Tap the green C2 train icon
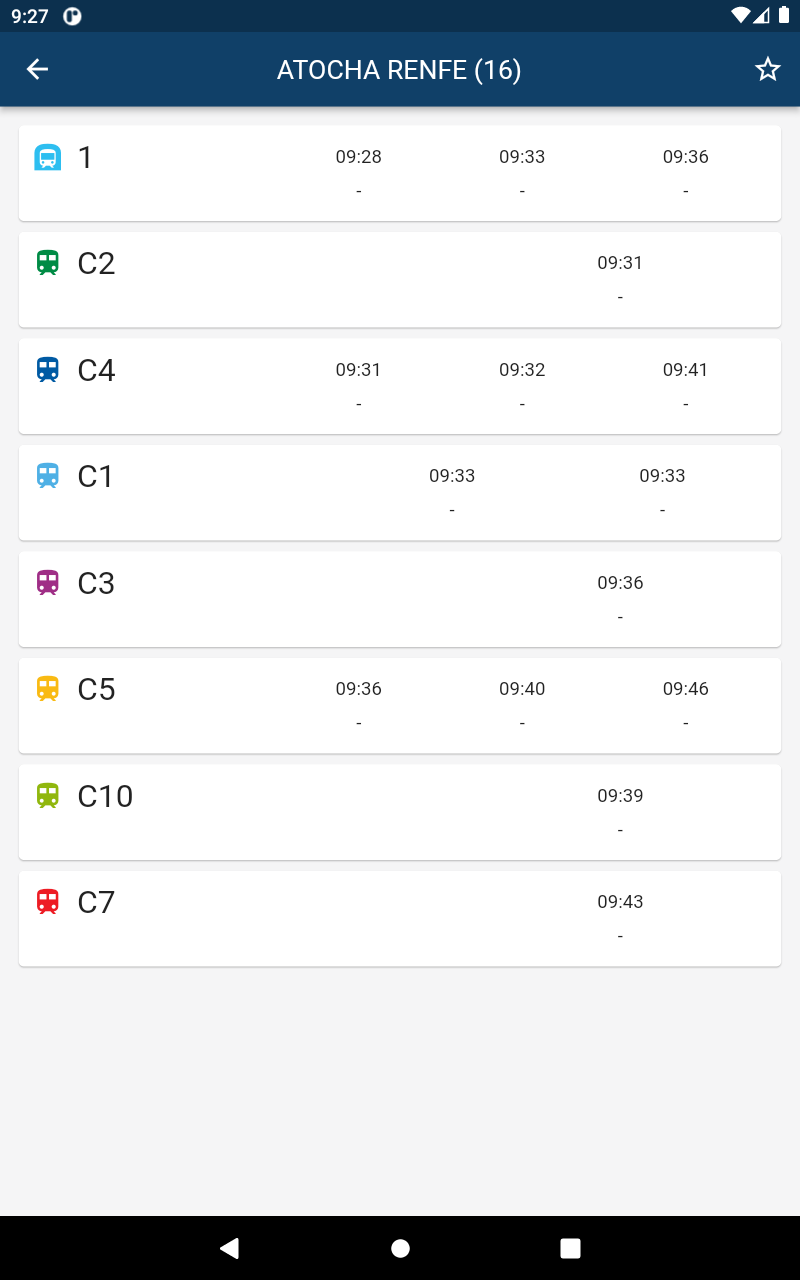Screen dimensions: 800x1280 (x=48, y=263)
